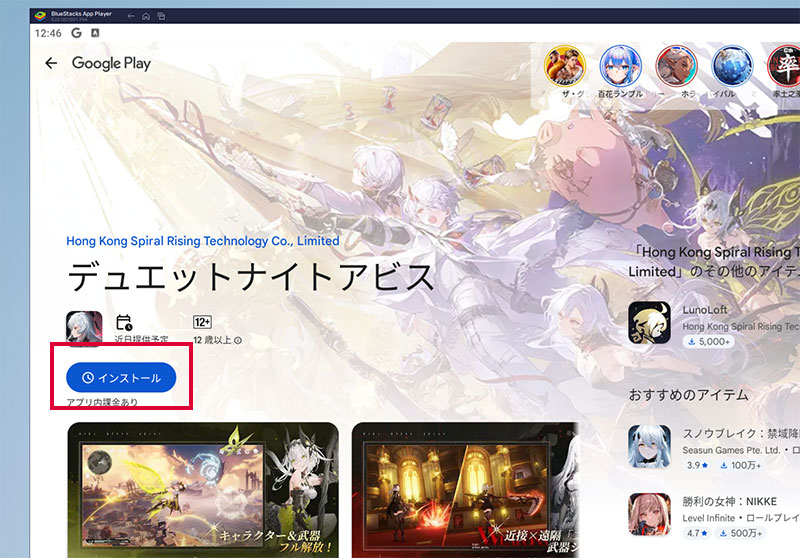Click the Google G icon in status bar

[x=76, y=33]
